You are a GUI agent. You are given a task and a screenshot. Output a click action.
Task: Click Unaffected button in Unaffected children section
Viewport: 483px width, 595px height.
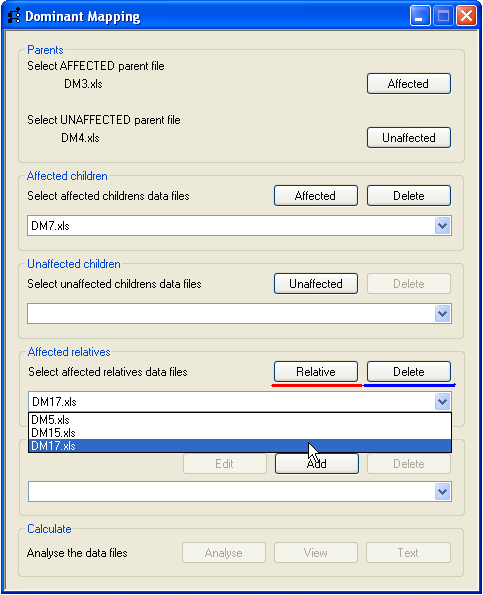316,283
